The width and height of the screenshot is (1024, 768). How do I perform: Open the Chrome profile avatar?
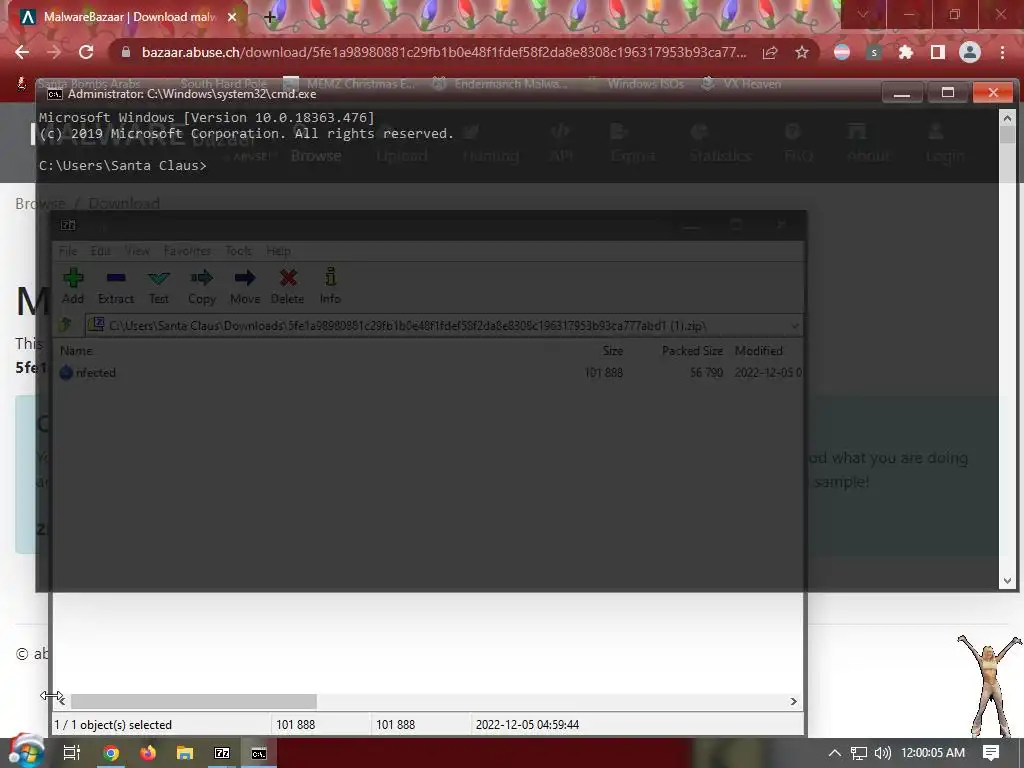(970, 52)
